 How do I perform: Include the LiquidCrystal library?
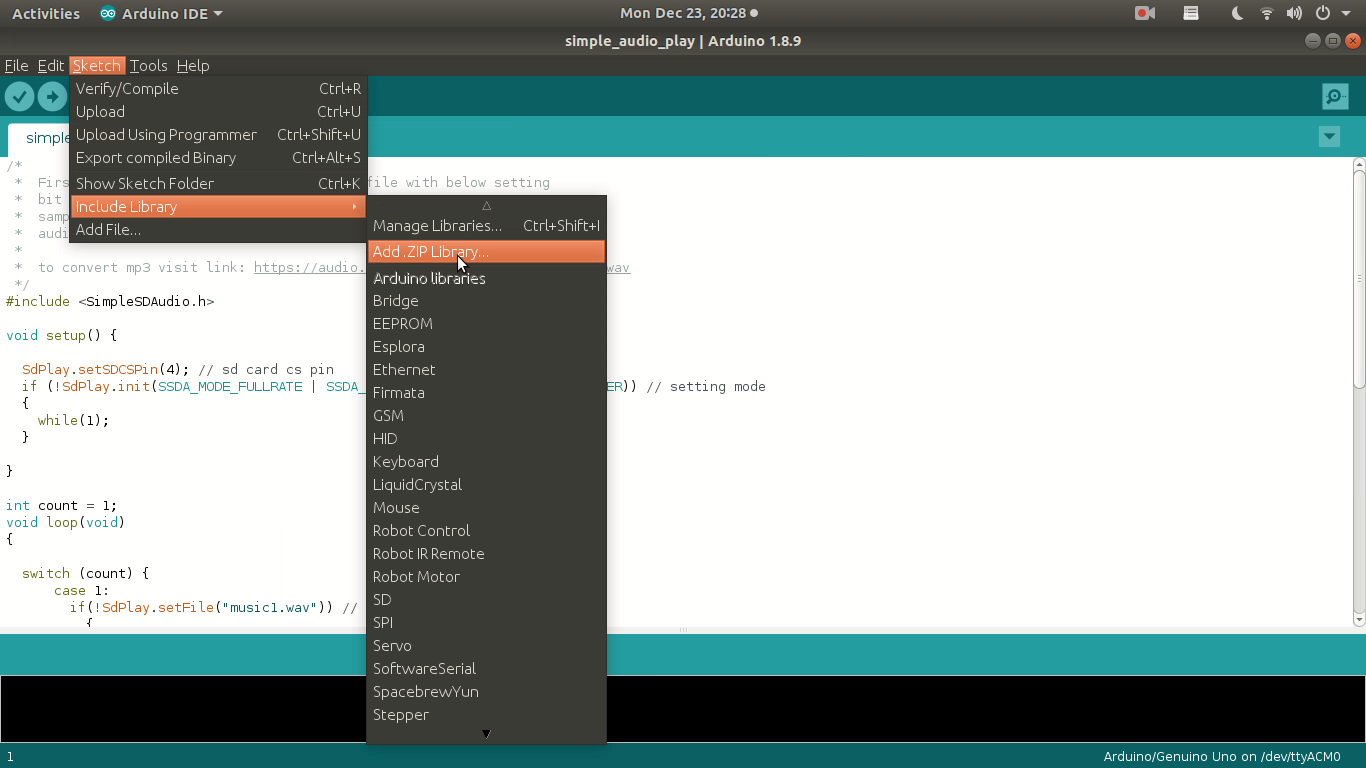pos(486,485)
